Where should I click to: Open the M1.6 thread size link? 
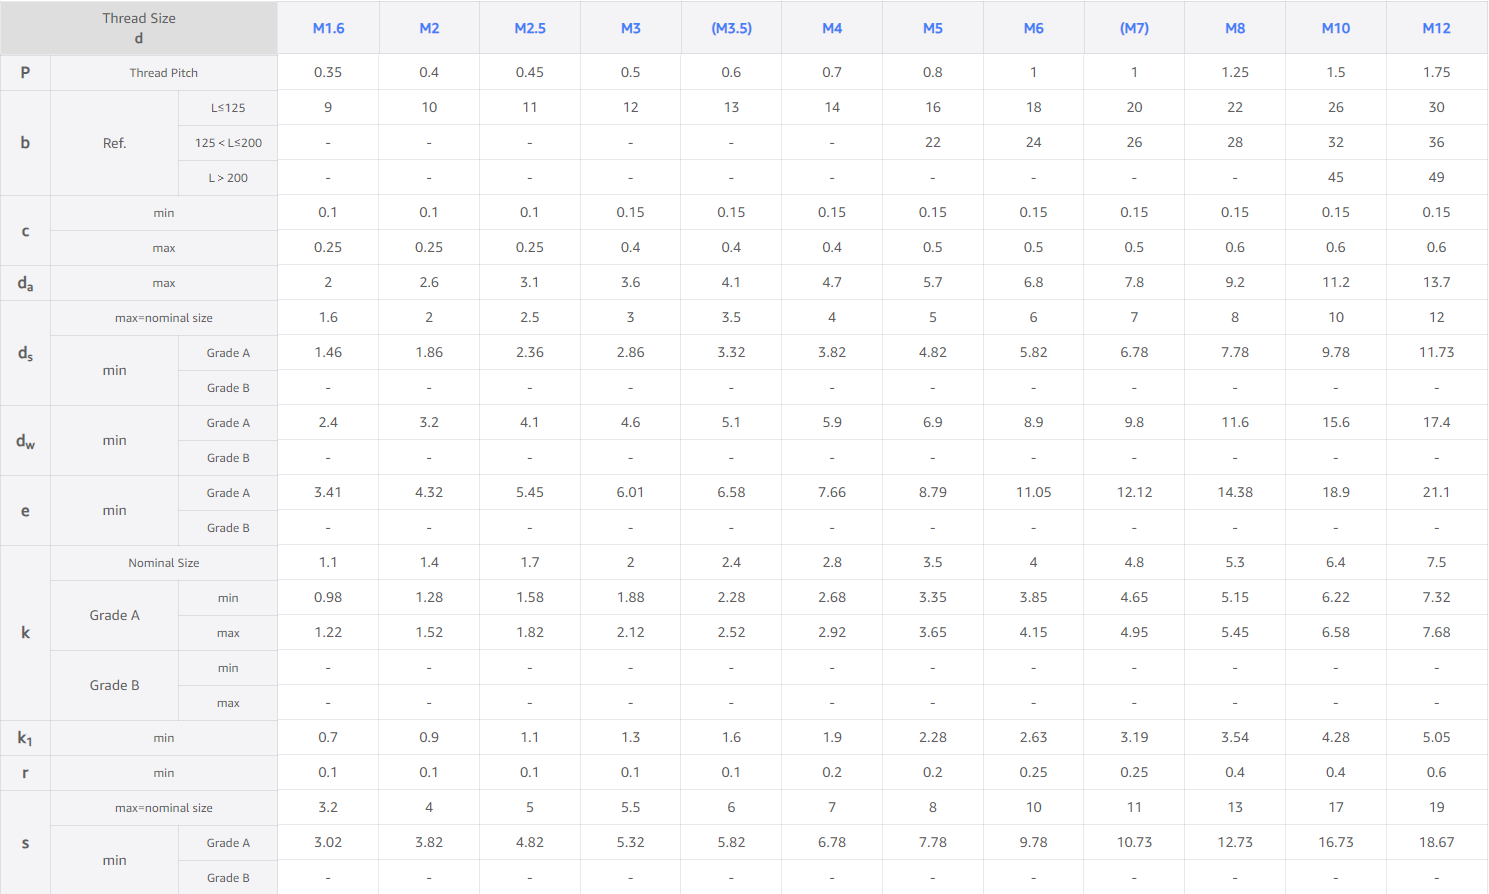[328, 28]
